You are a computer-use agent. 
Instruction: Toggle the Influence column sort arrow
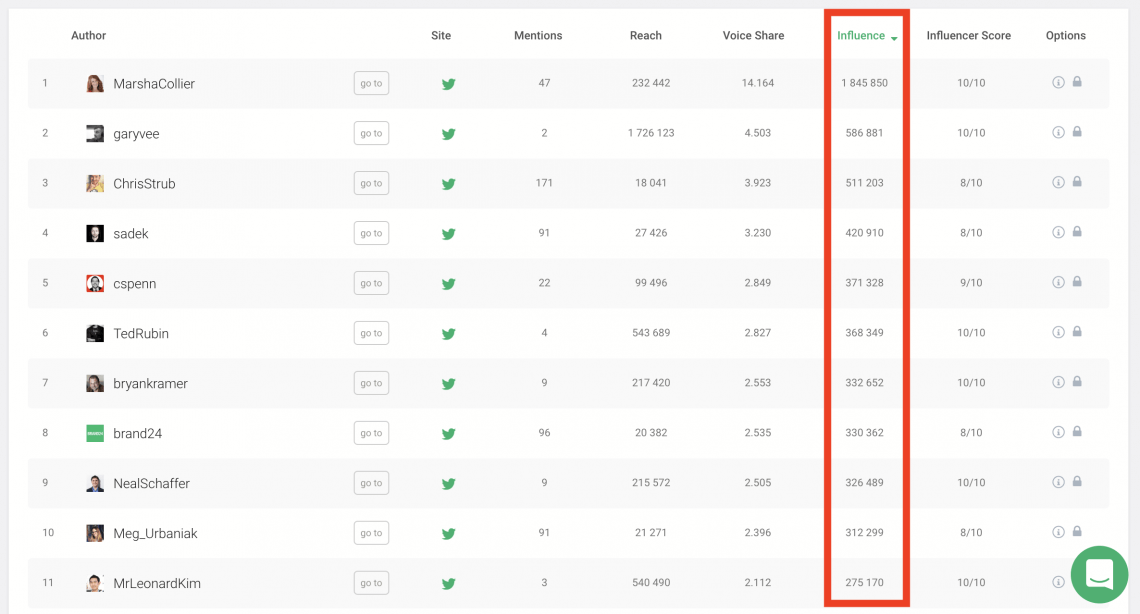tap(894, 38)
